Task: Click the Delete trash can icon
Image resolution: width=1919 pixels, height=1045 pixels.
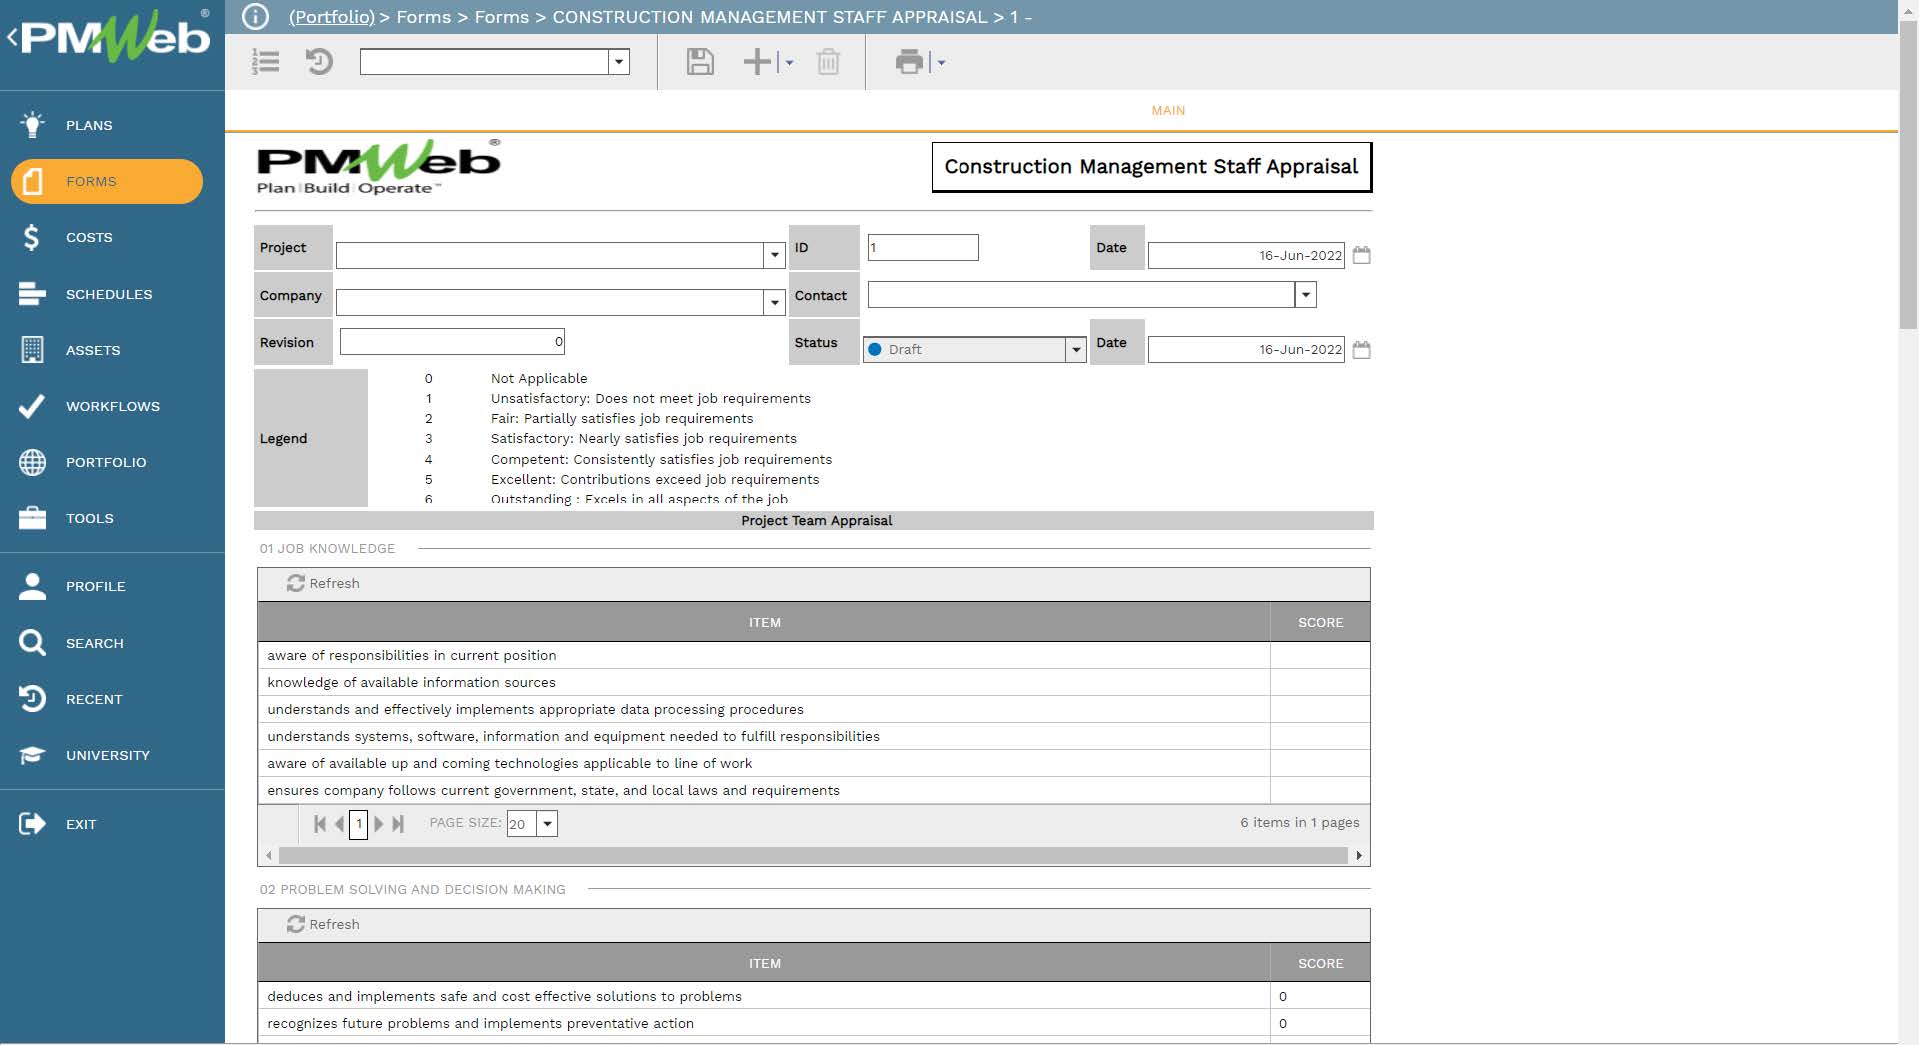Action: point(828,62)
